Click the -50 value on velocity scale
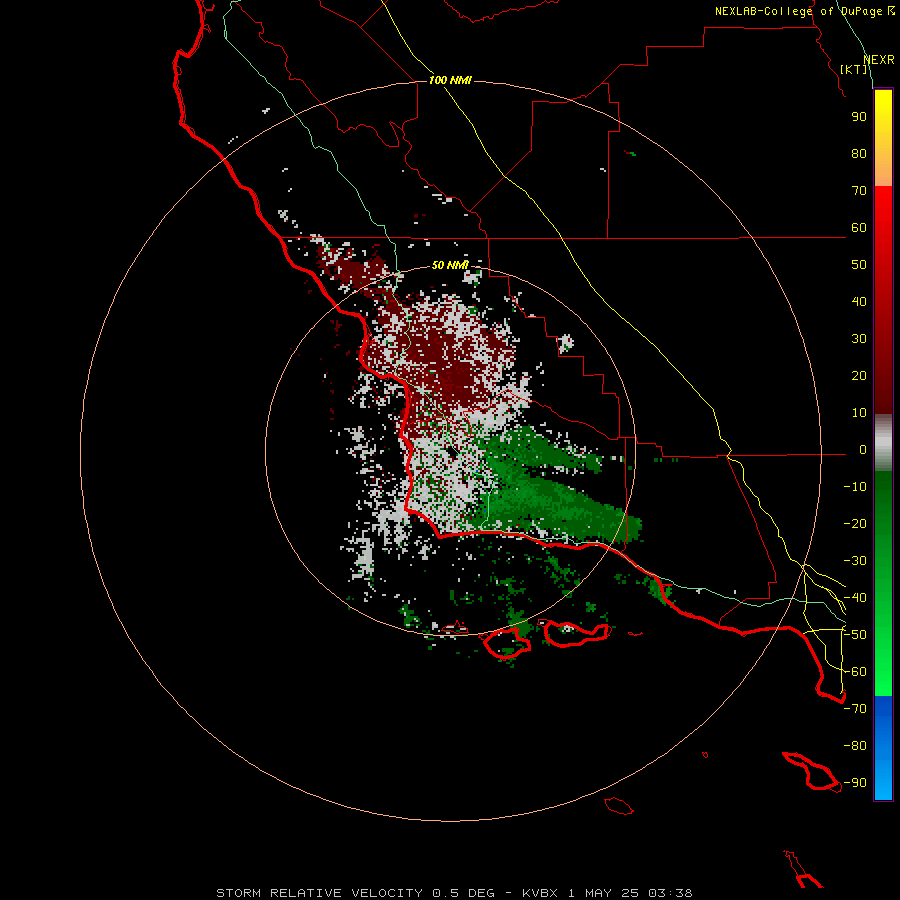900x900 pixels. click(x=855, y=635)
